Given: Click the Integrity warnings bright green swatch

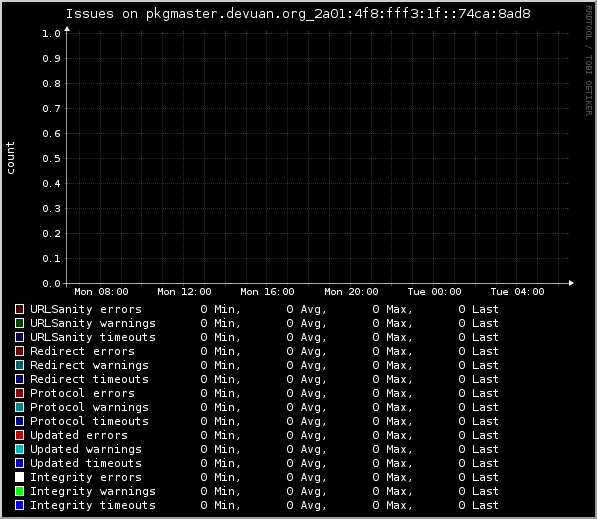Looking at the screenshot, I should point(19,491).
